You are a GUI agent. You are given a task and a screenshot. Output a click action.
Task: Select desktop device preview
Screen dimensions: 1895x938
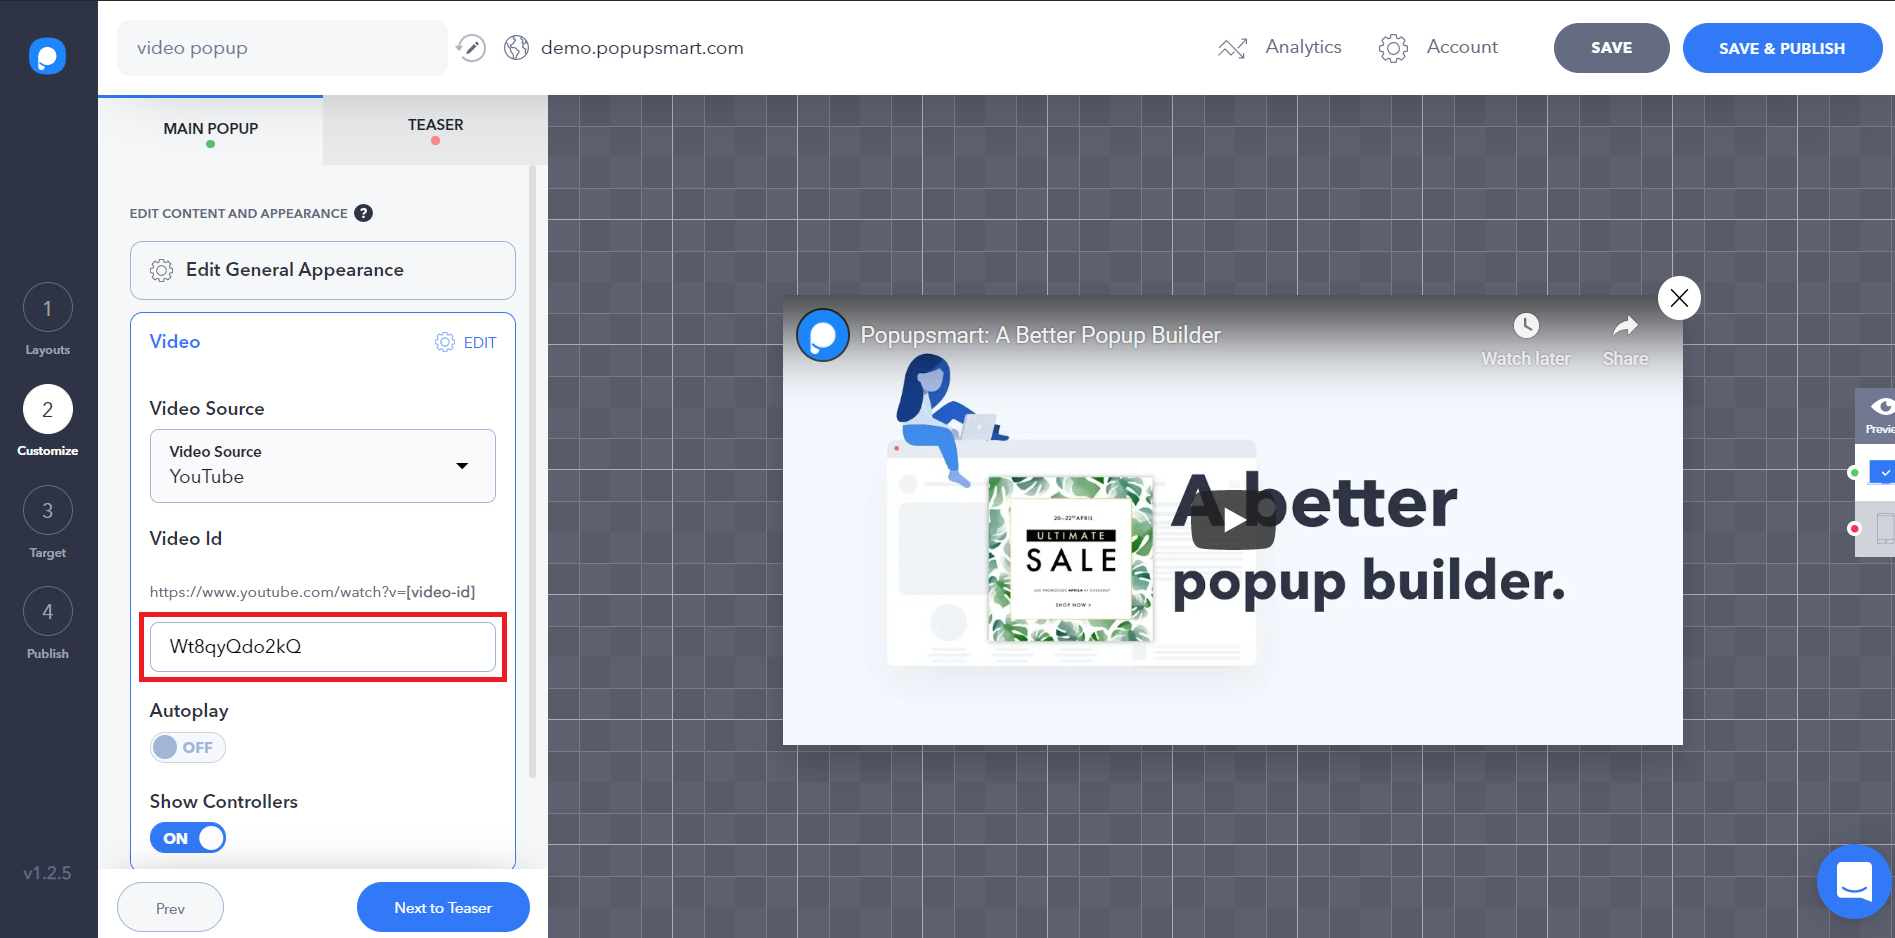1882,472
